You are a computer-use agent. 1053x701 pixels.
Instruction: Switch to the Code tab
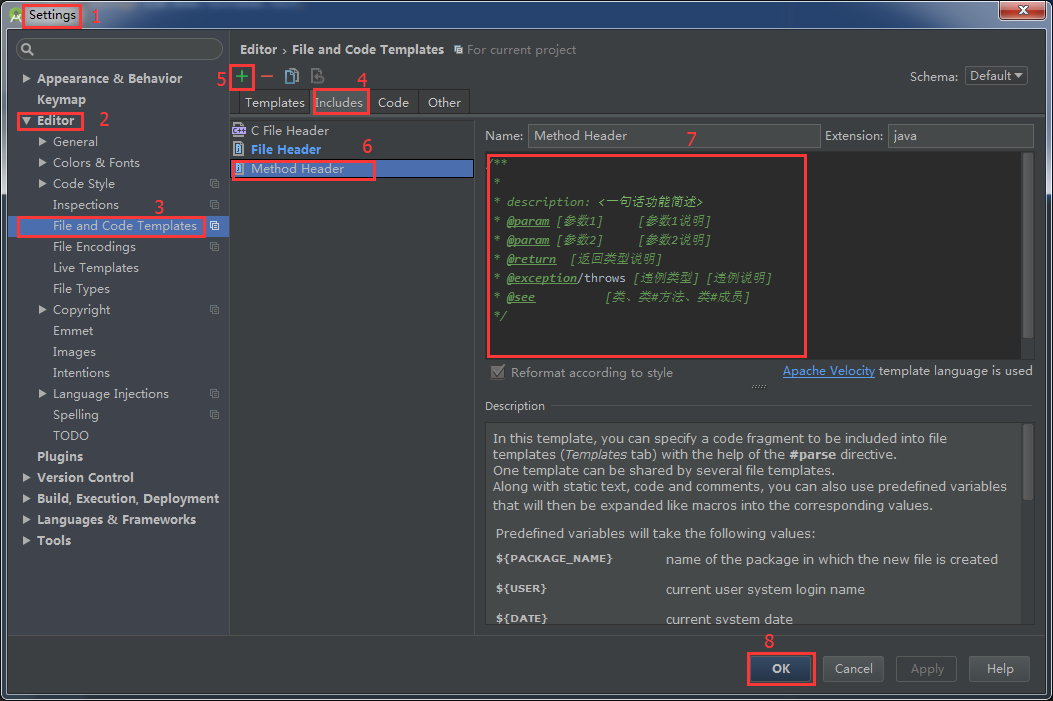point(393,102)
